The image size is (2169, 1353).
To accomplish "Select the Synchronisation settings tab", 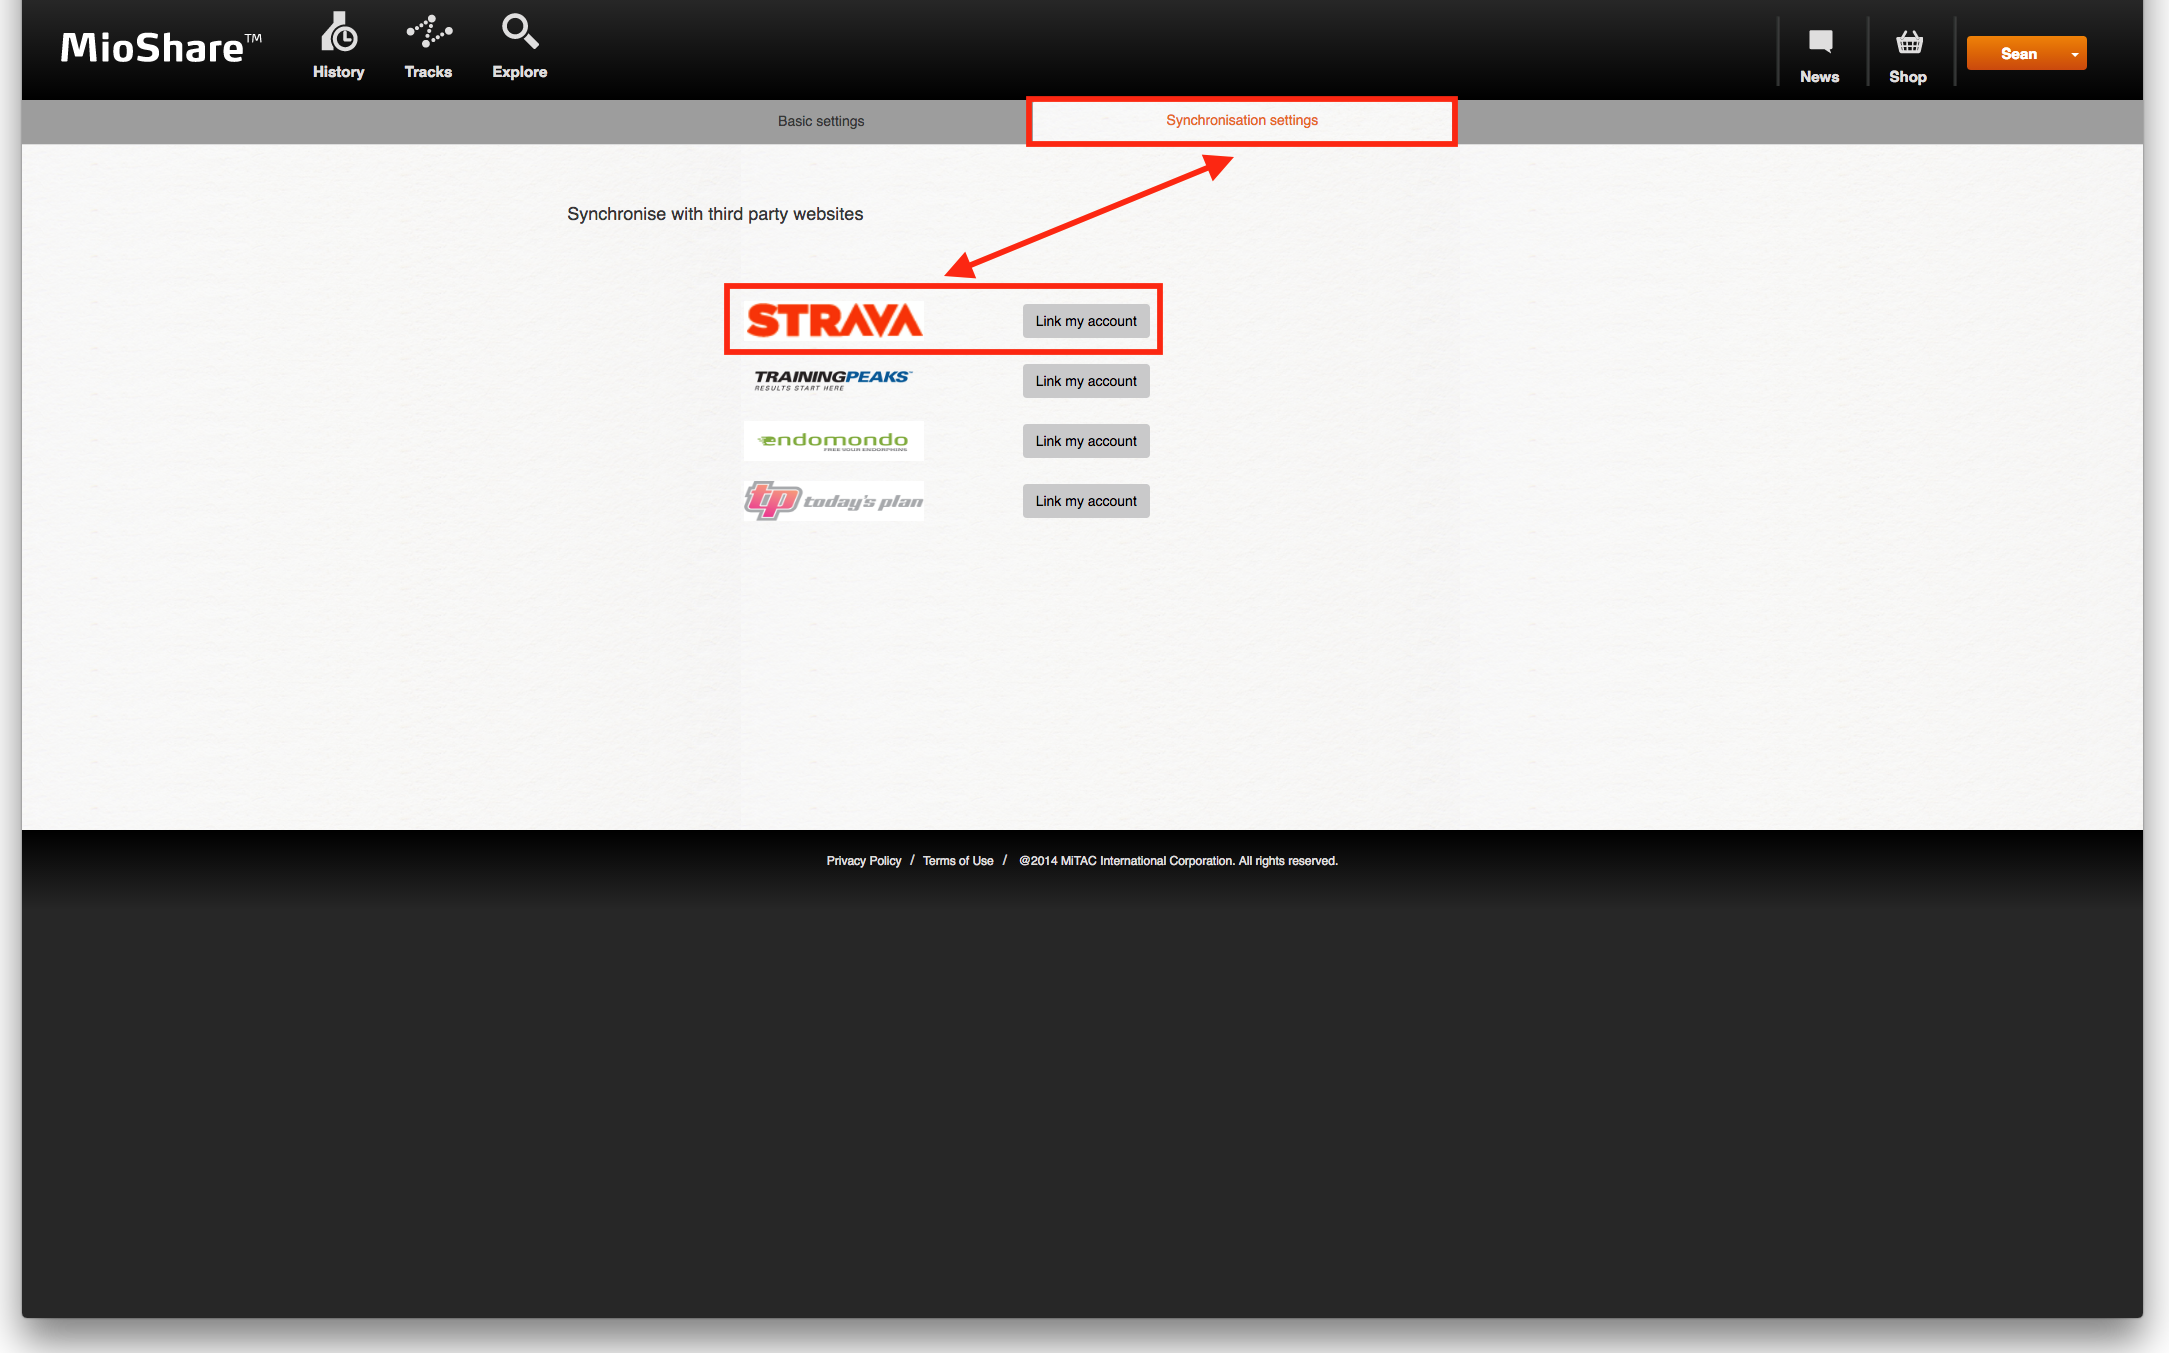I will click(x=1242, y=120).
